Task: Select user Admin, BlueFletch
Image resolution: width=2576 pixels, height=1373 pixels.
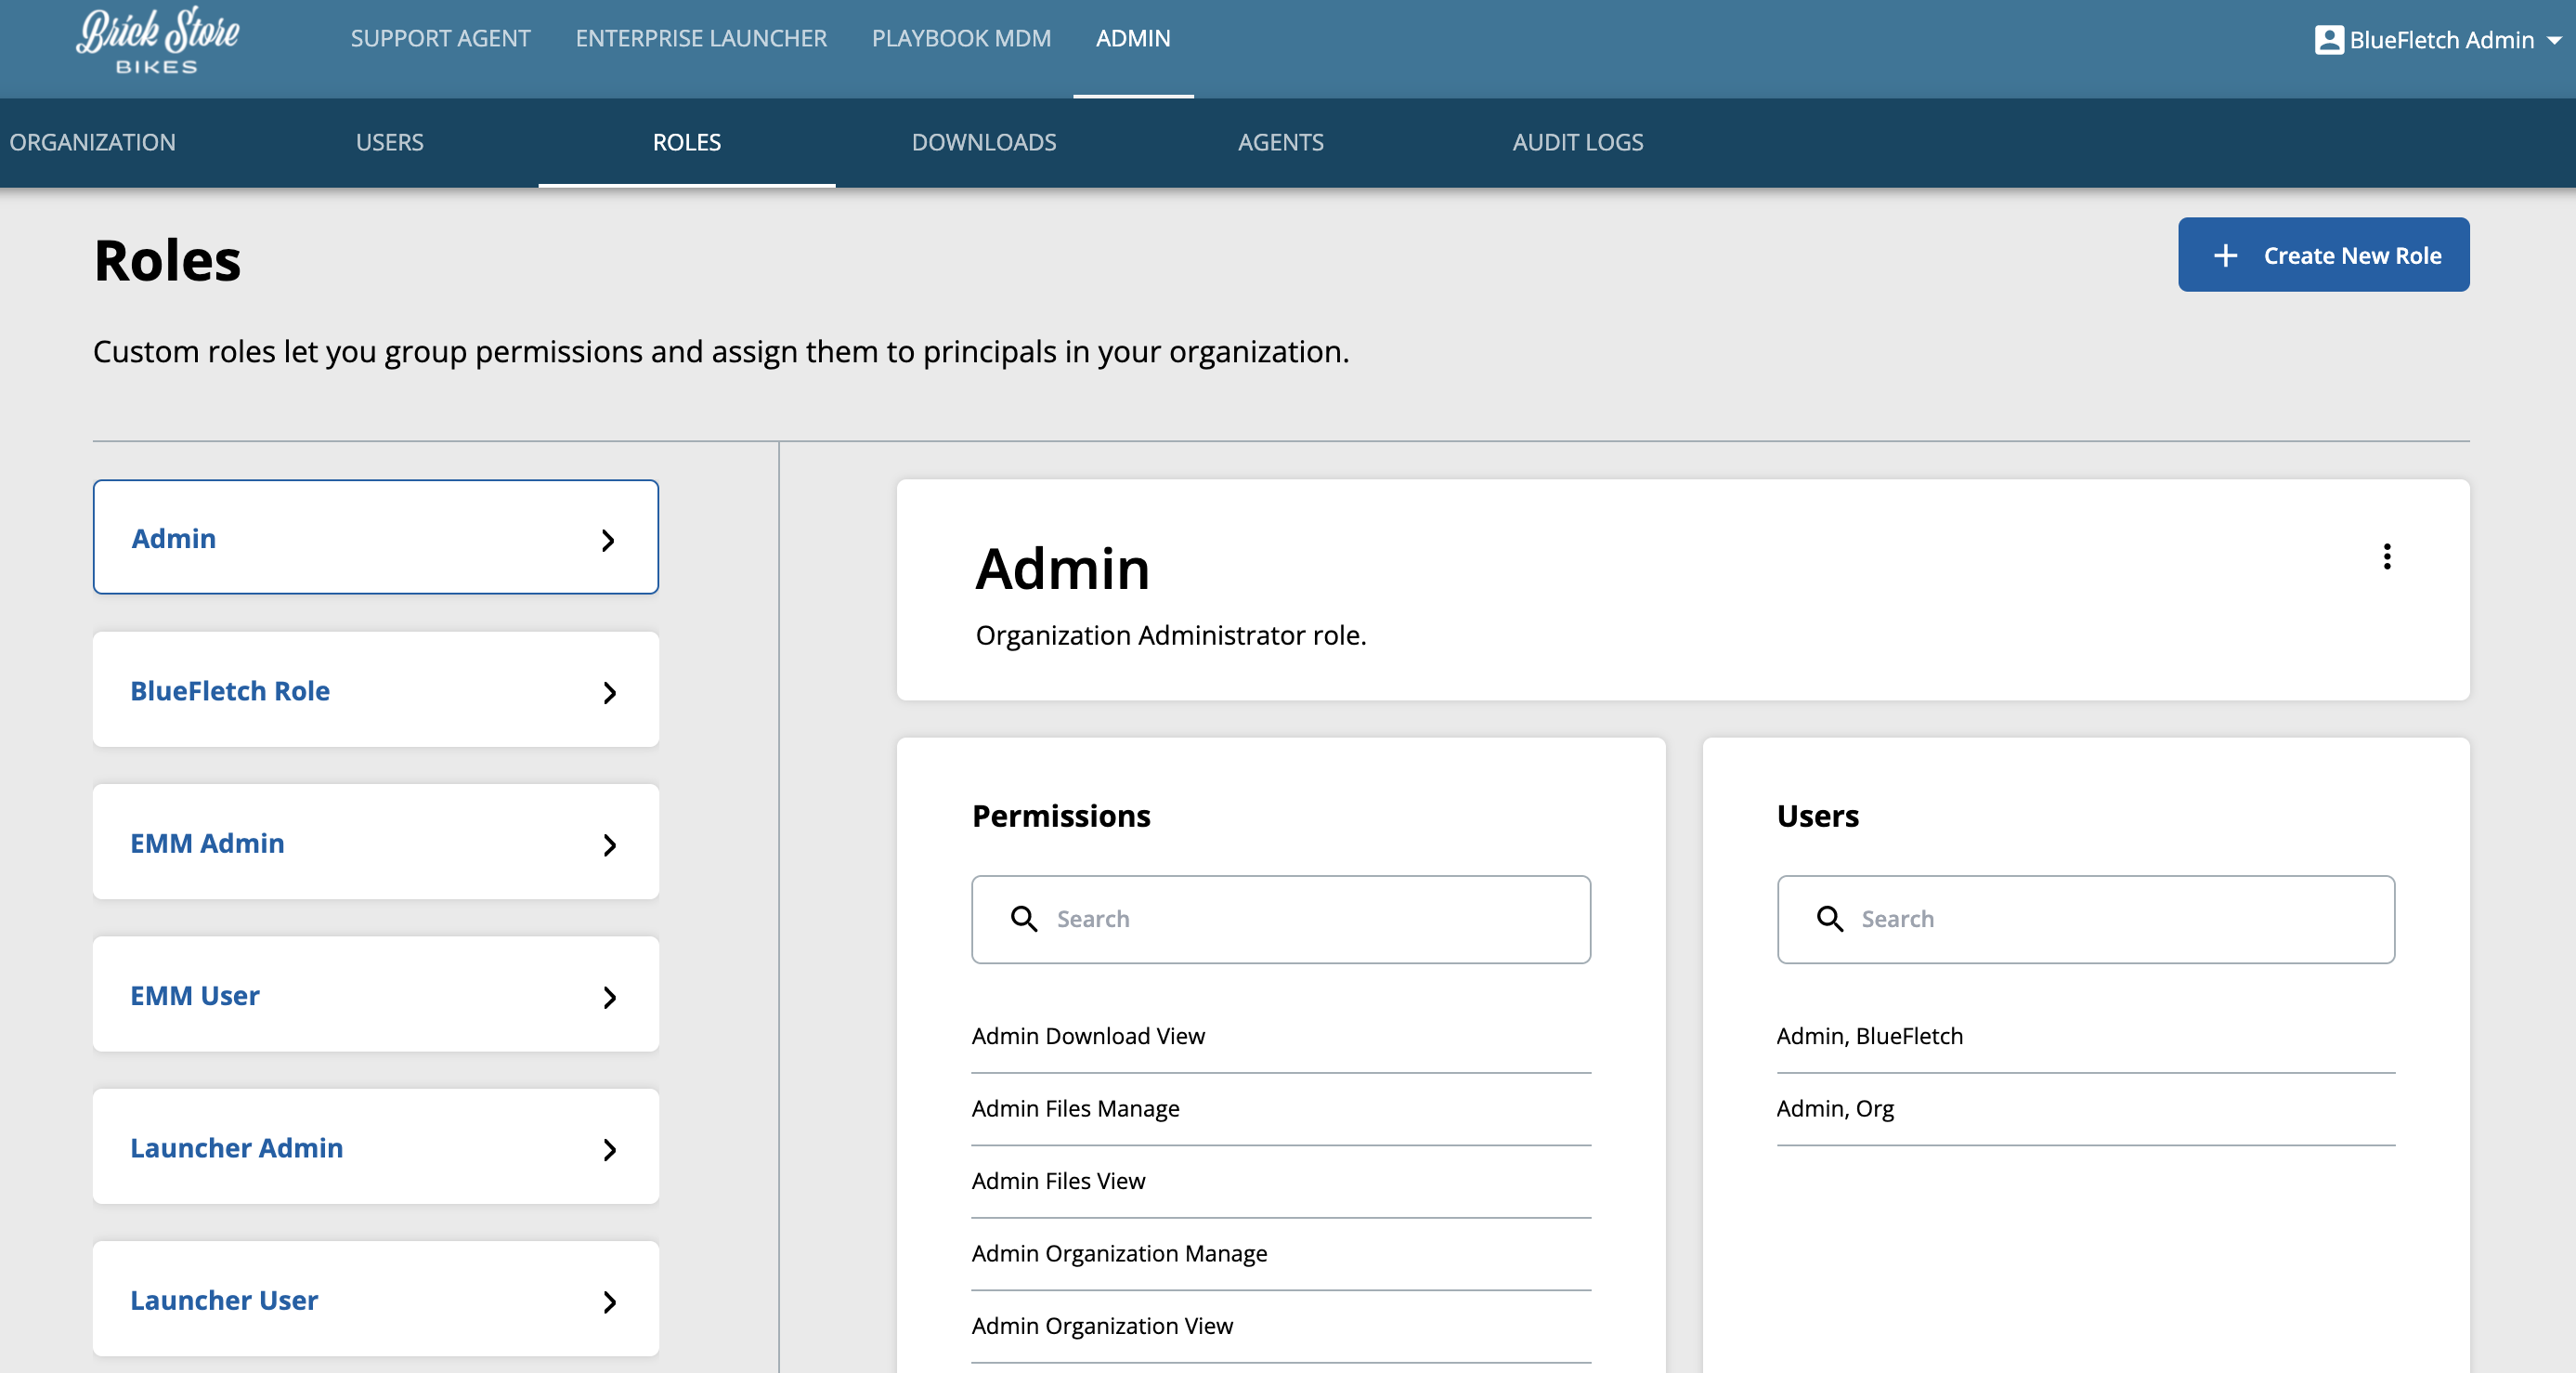Action: [x=2086, y=1037]
